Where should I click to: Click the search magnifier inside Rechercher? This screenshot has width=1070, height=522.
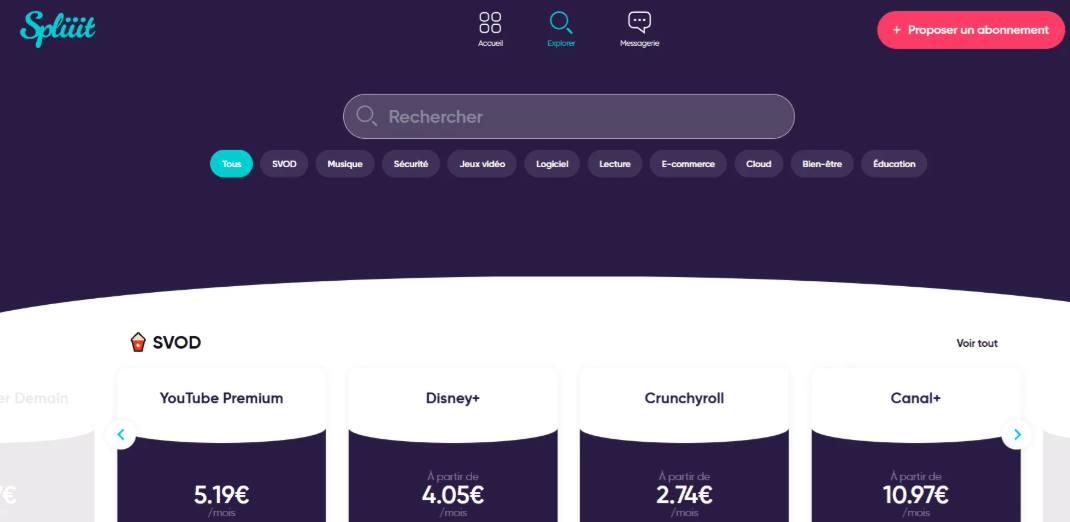366,116
